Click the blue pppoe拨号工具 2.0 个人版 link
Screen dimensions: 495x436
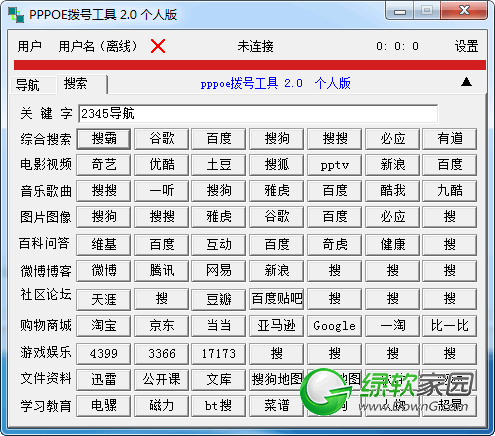[275, 83]
